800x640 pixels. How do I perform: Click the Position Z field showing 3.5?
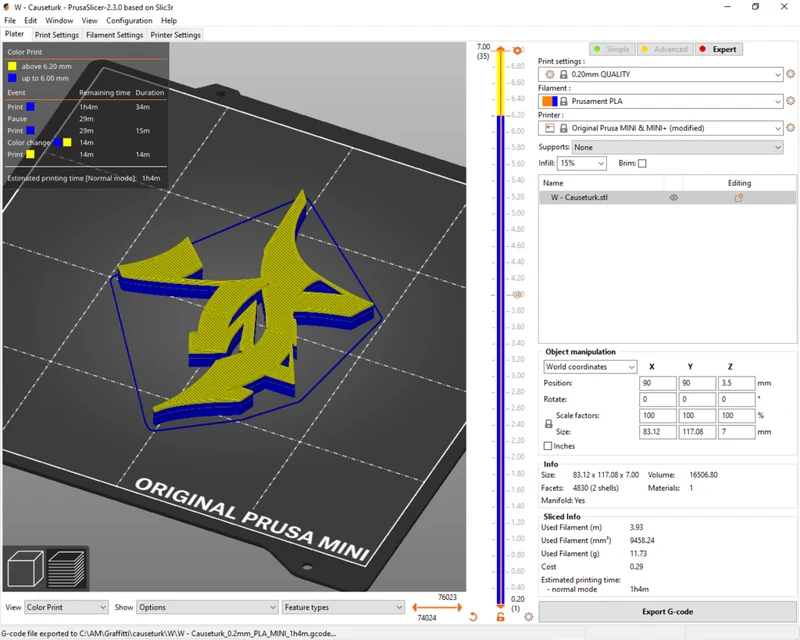tap(736, 383)
